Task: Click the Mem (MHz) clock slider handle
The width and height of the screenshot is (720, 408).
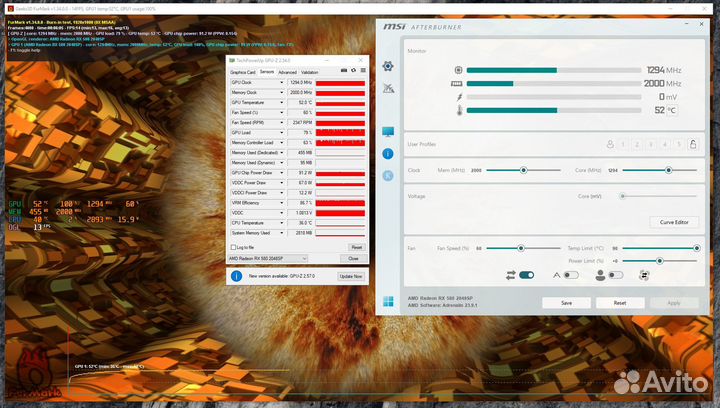Action: point(523,170)
